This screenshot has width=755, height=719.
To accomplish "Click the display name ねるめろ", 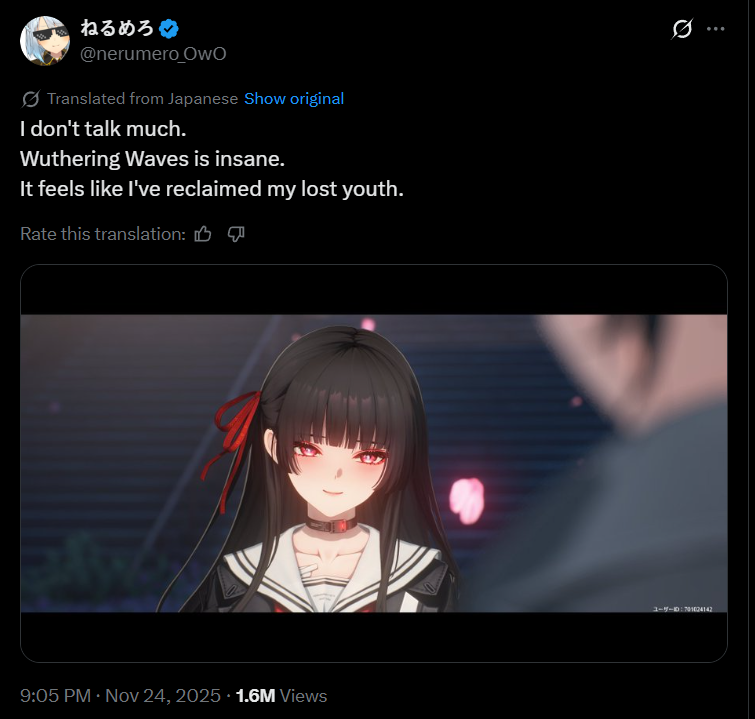I will pyautogui.click(x=117, y=28).
